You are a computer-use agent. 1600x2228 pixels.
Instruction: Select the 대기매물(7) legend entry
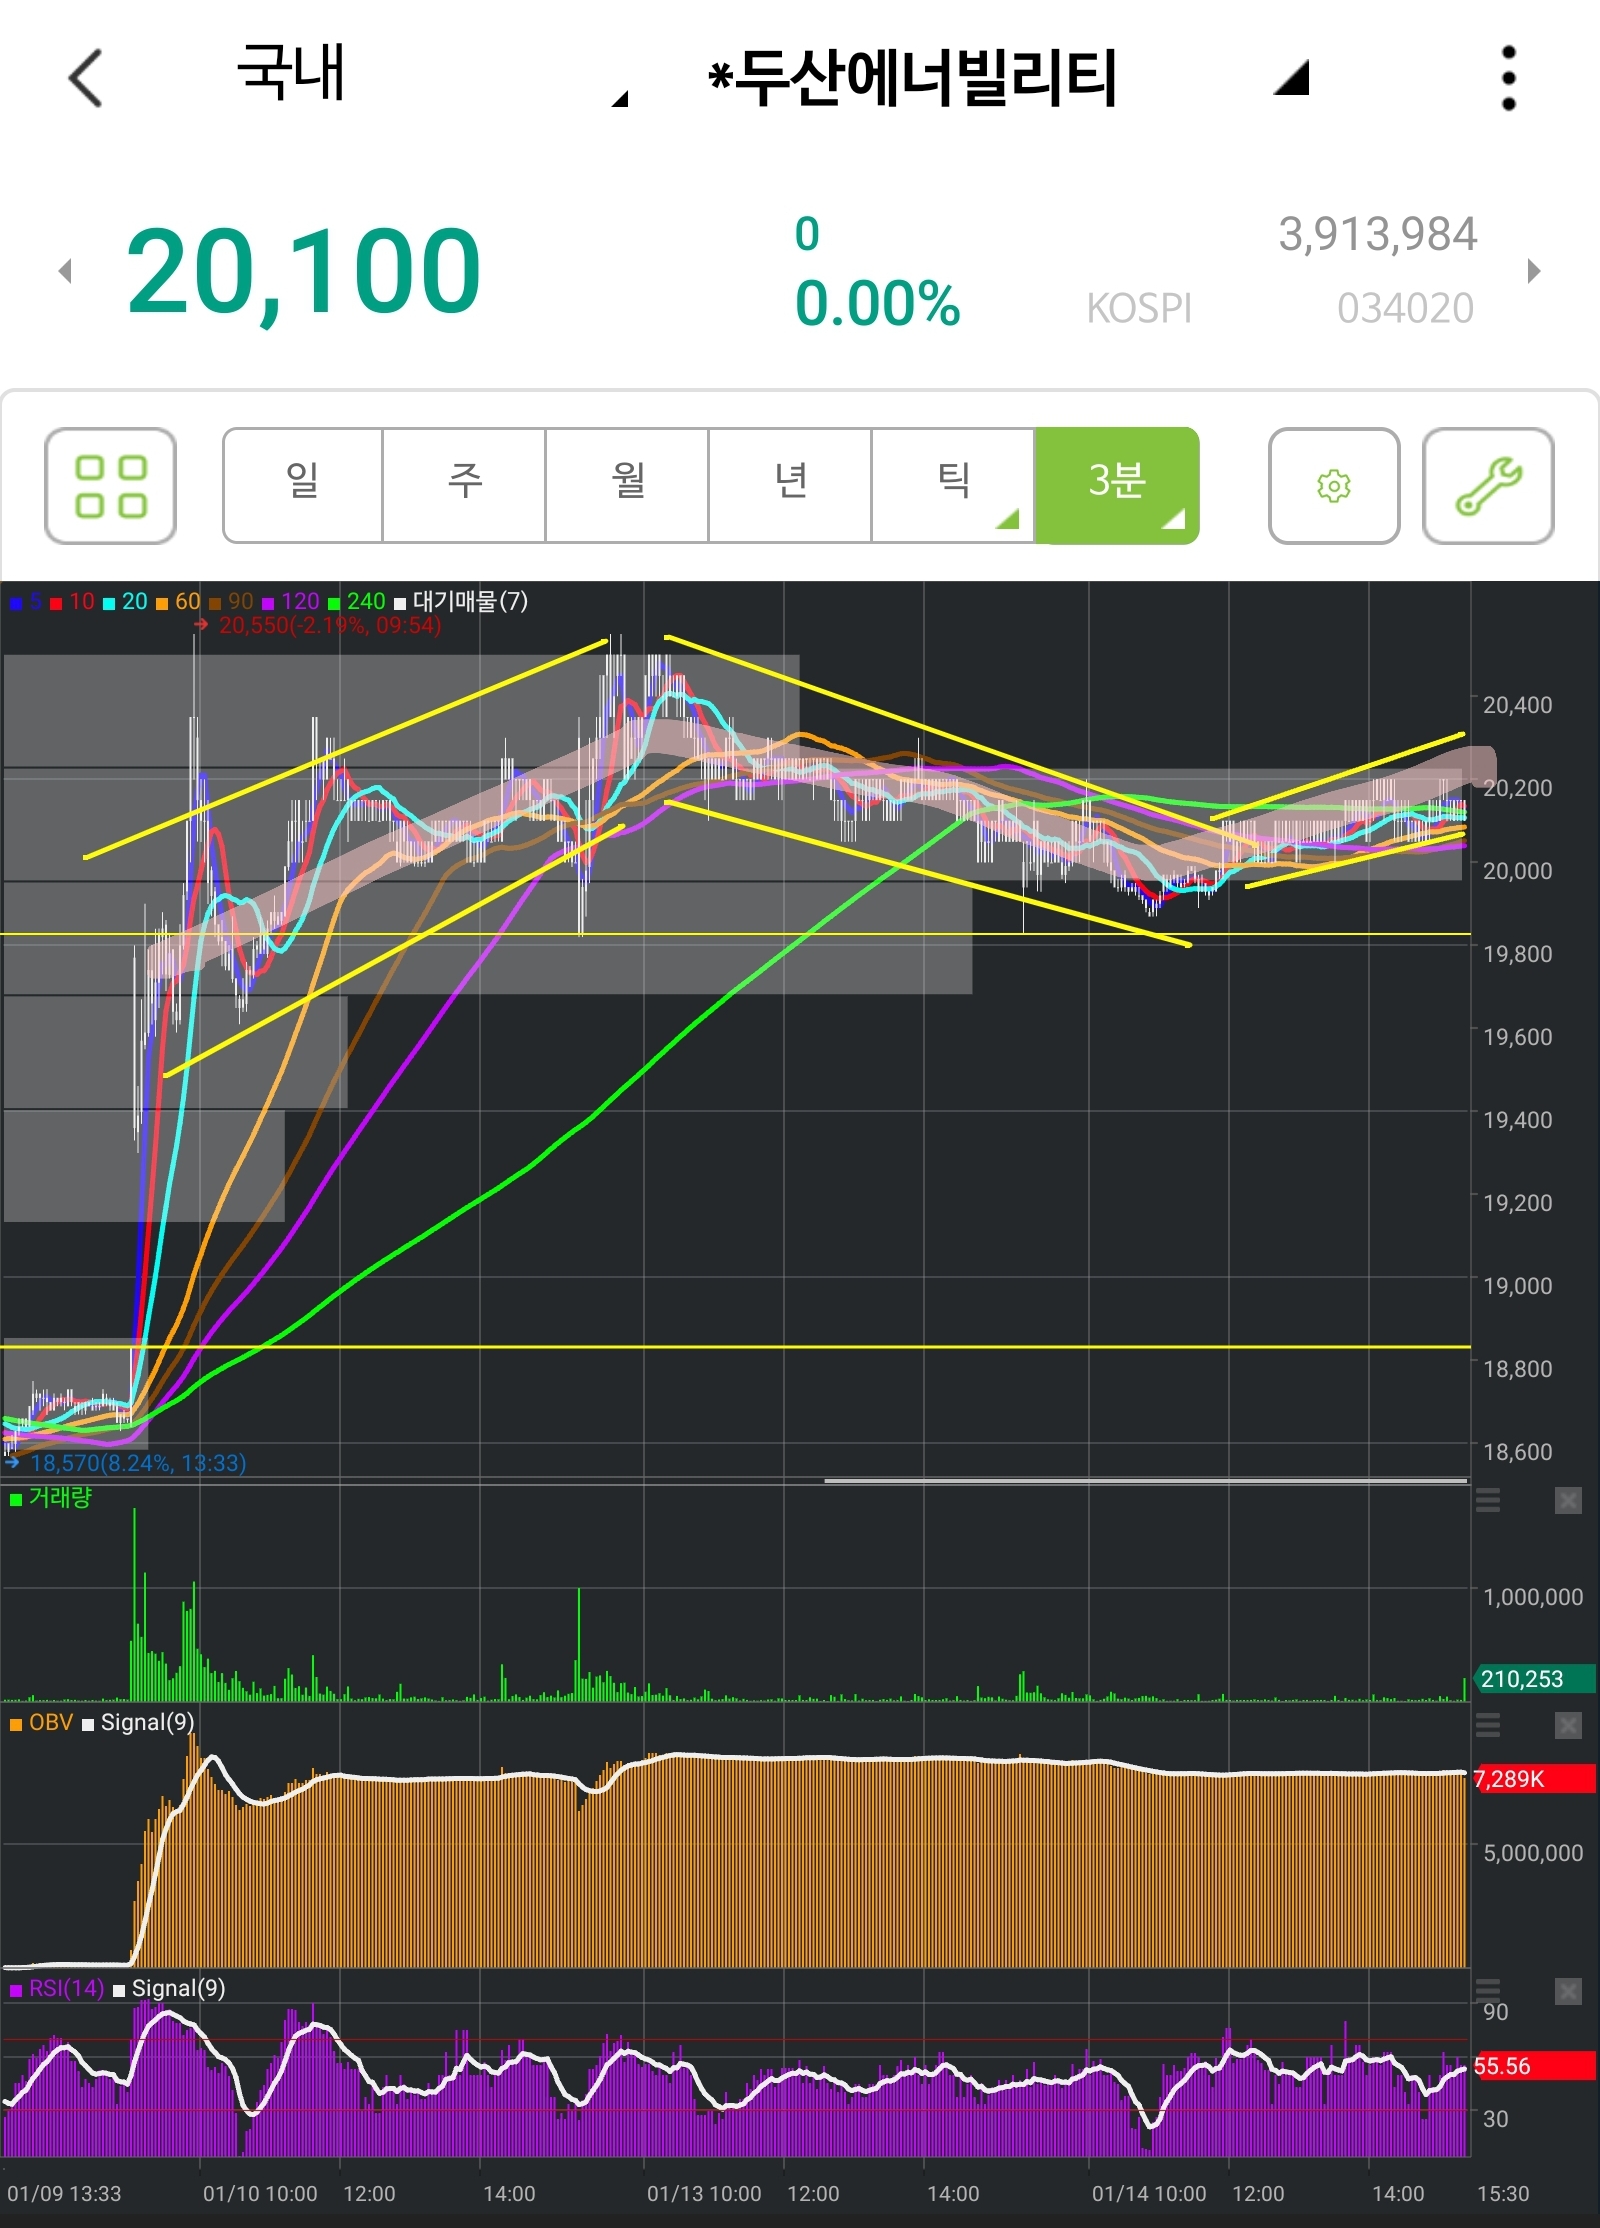click(x=461, y=601)
